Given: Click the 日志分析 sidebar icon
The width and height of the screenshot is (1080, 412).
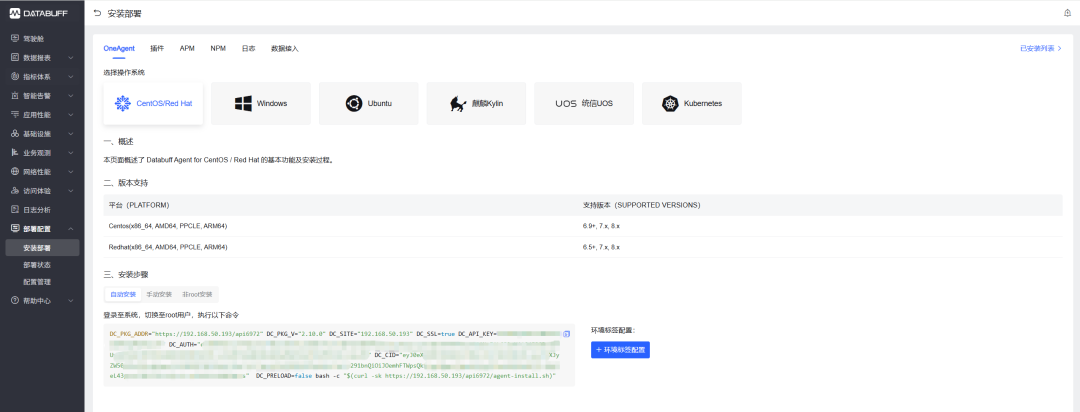Looking at the screenshot, I should point(15,209).
